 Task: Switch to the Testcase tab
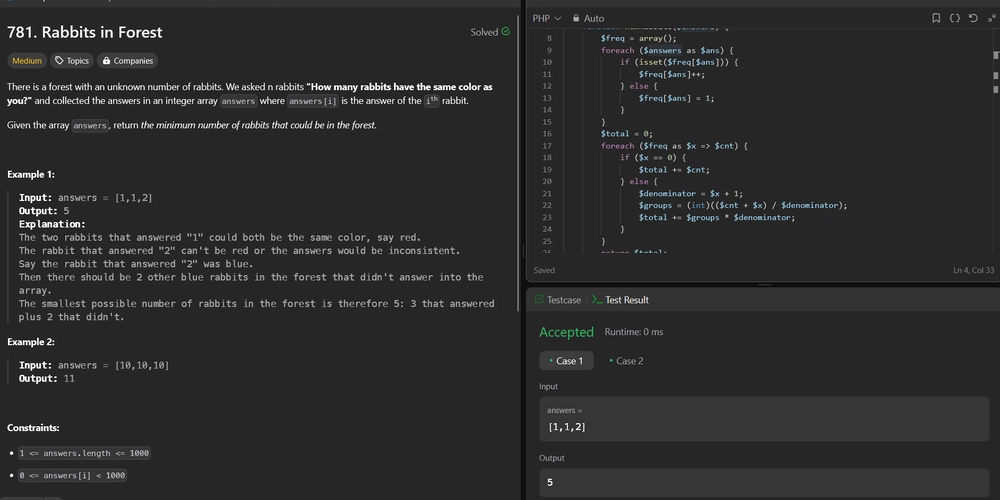tap(558, 300)
